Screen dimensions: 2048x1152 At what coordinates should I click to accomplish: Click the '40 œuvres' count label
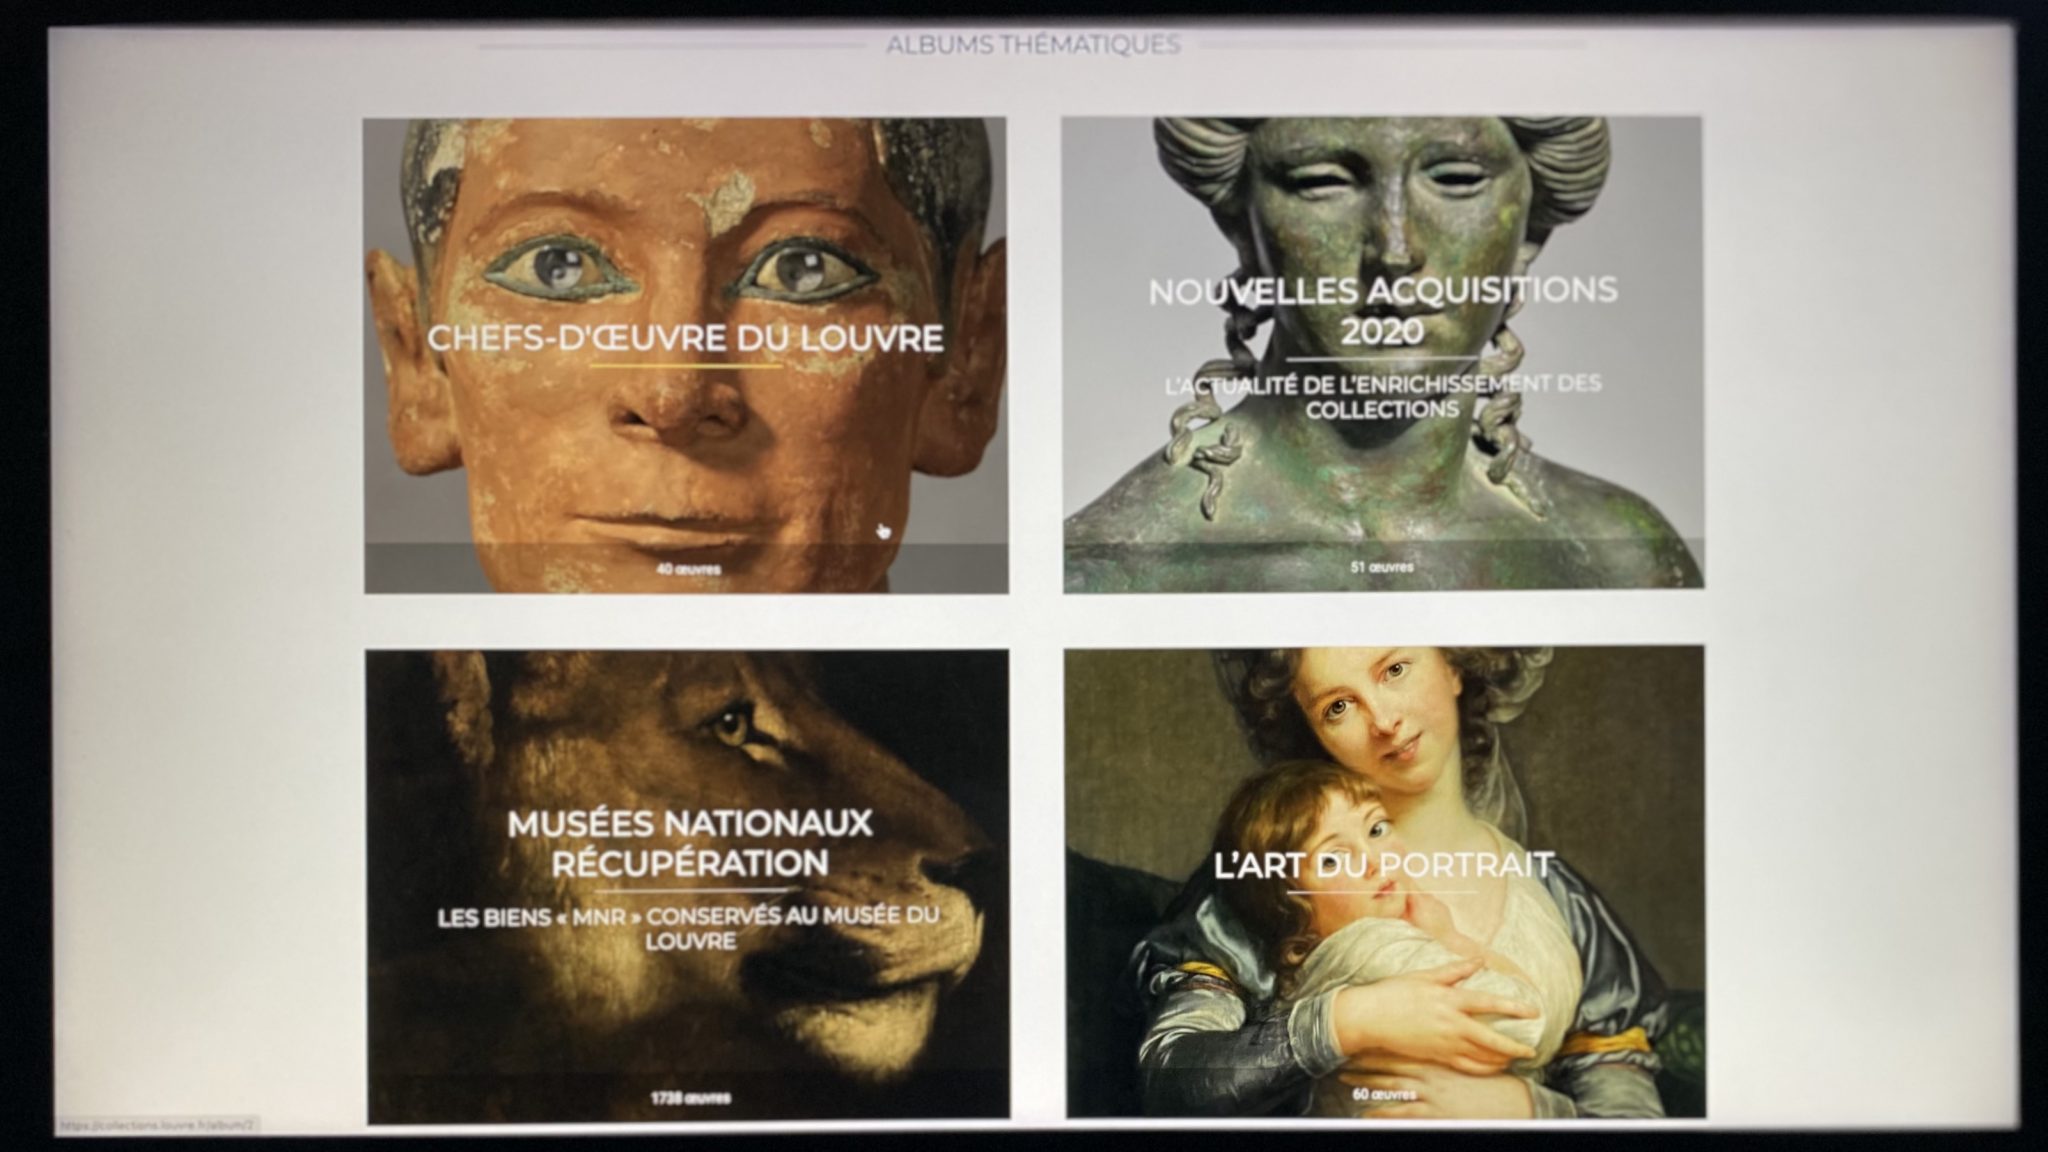point(688,569)
